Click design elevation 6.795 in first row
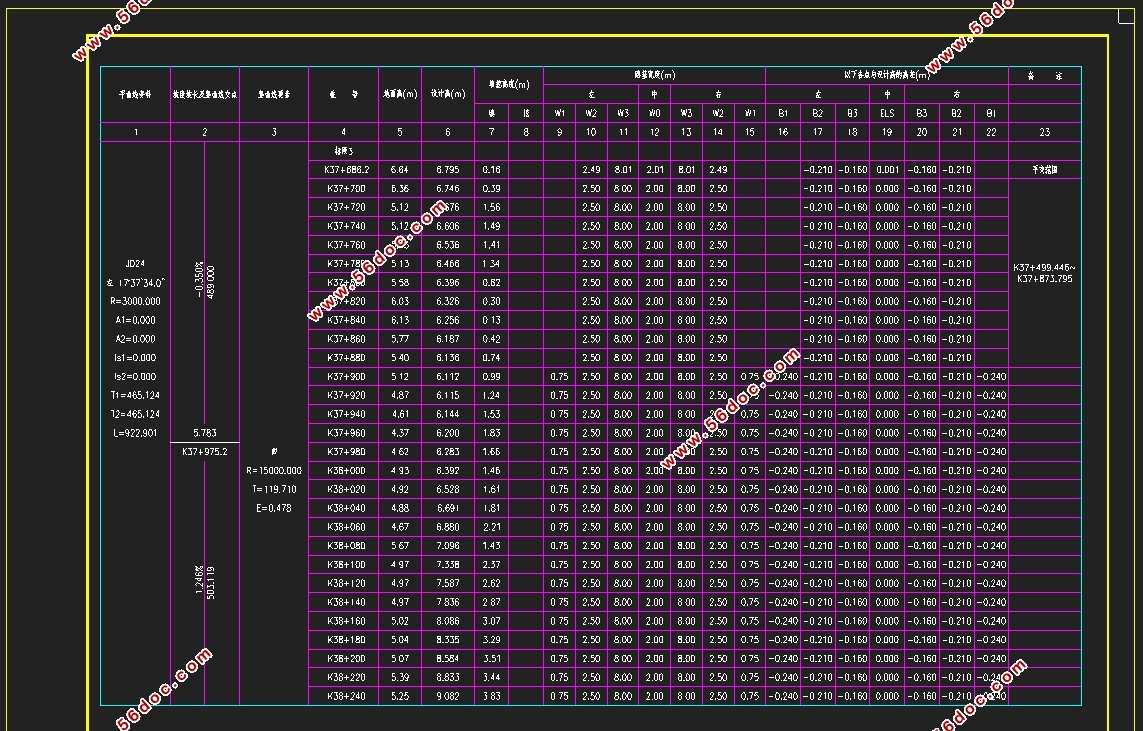This screenshot has height=731, width=1143. [448, 170]
